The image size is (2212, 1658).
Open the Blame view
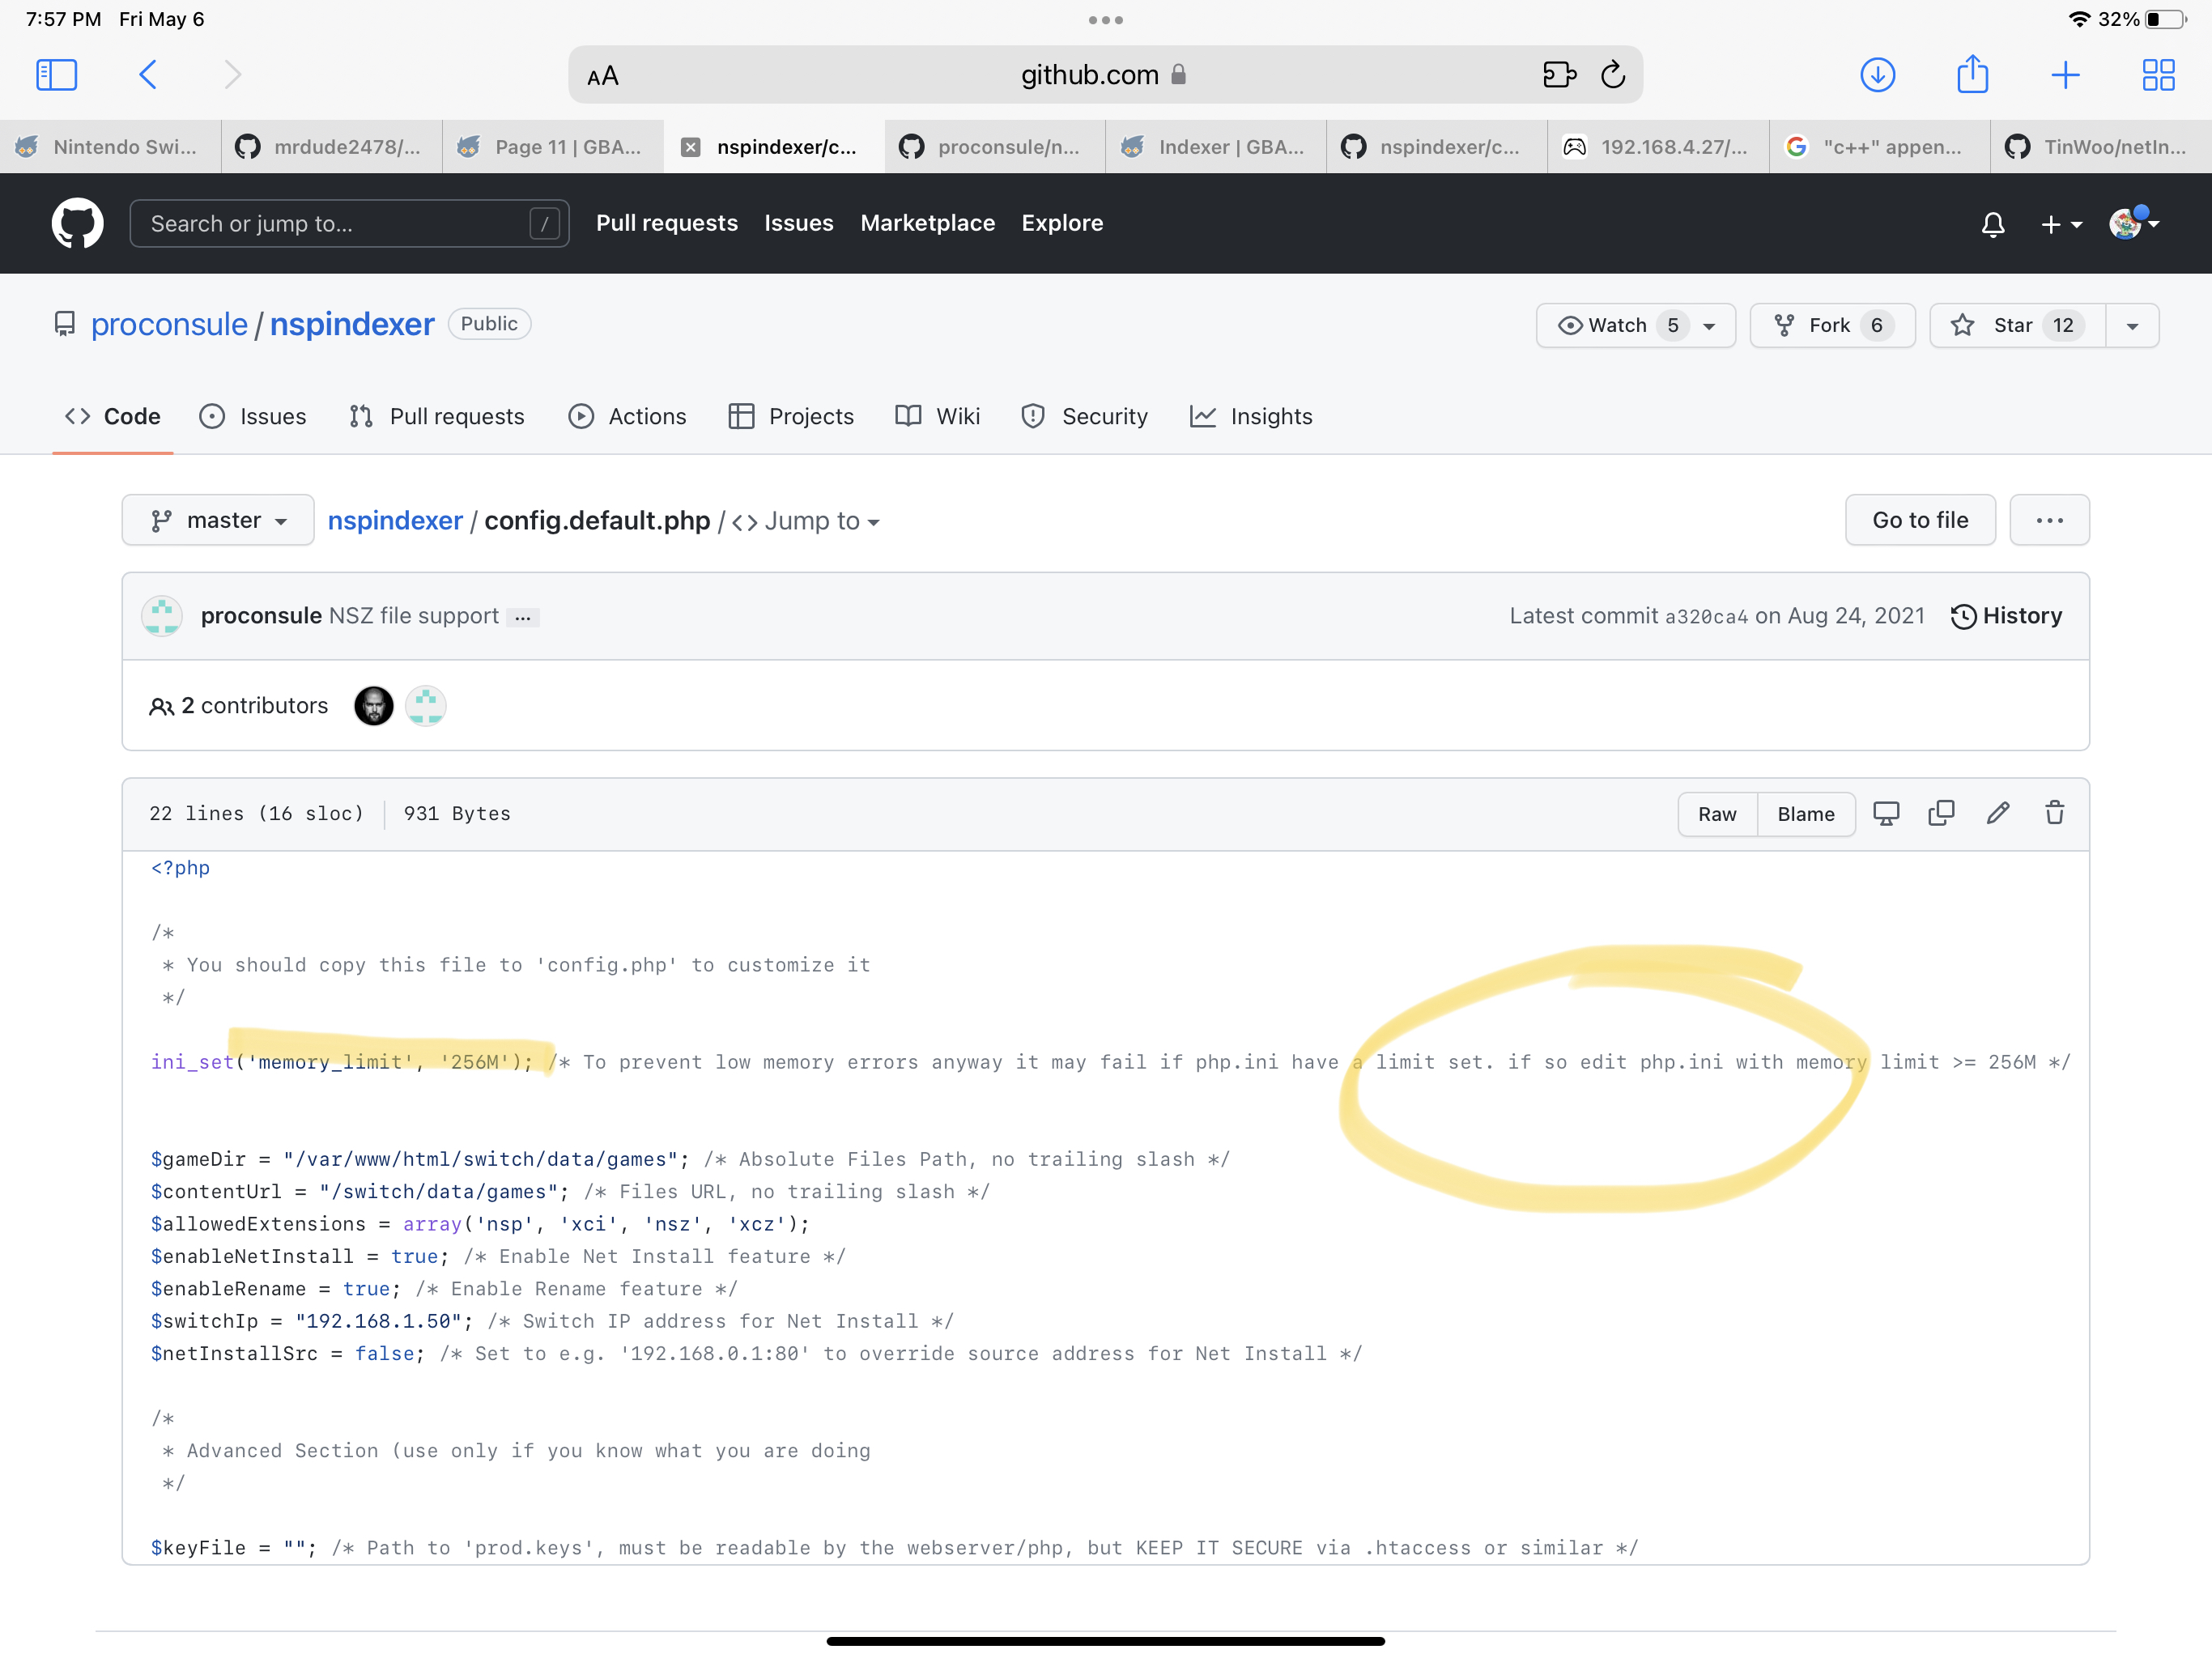(1806, 814)
